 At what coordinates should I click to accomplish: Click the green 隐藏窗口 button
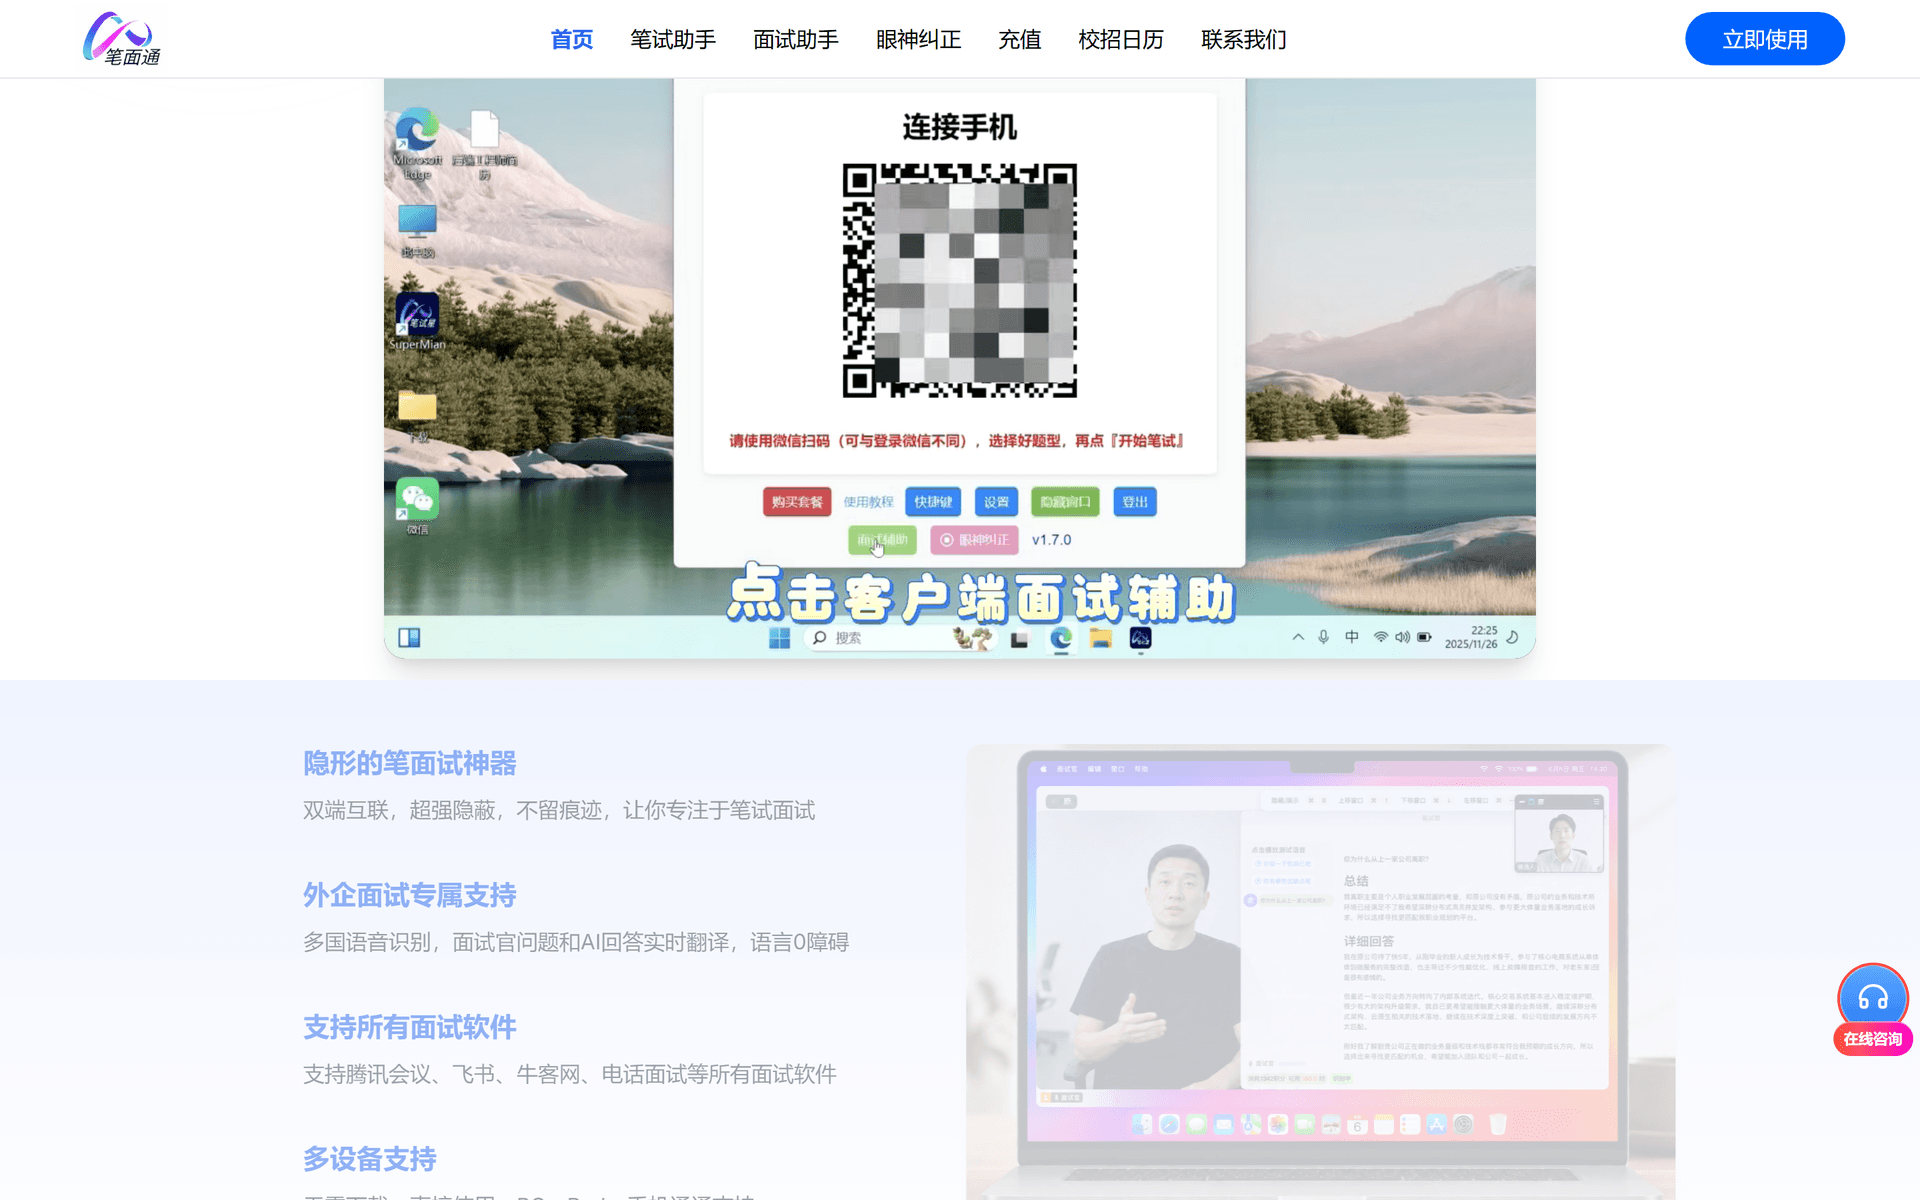pyautogui.click(x=1065, y=502)
